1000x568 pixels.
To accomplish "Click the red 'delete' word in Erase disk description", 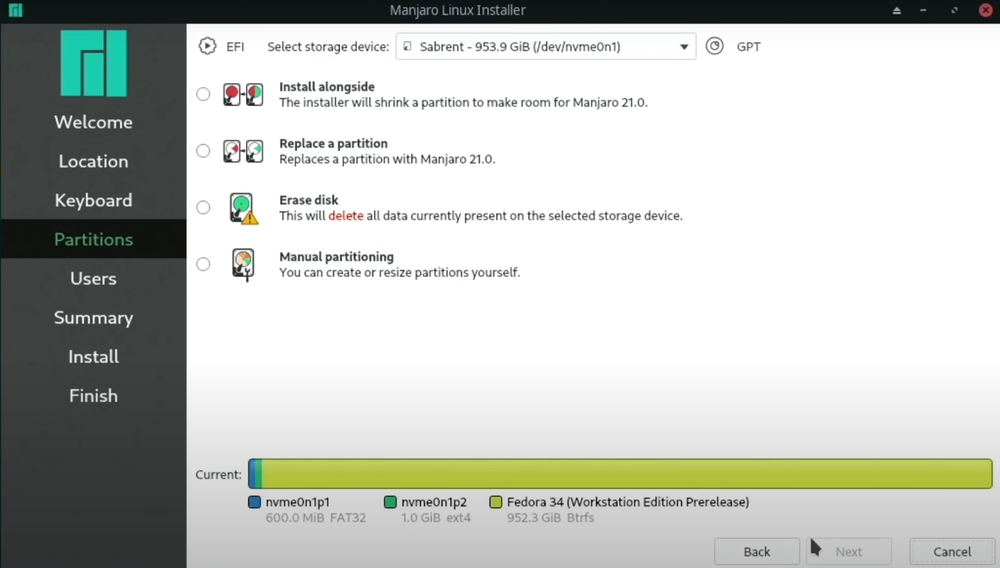I will [346, 216].
